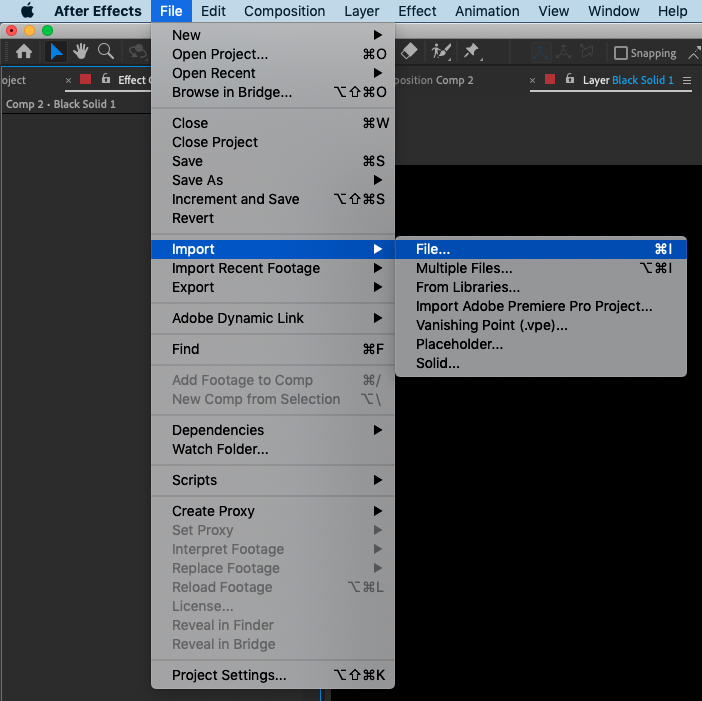Open the Layer panel hamburger menu
This screenshot has width=702, height=701.
687,81
